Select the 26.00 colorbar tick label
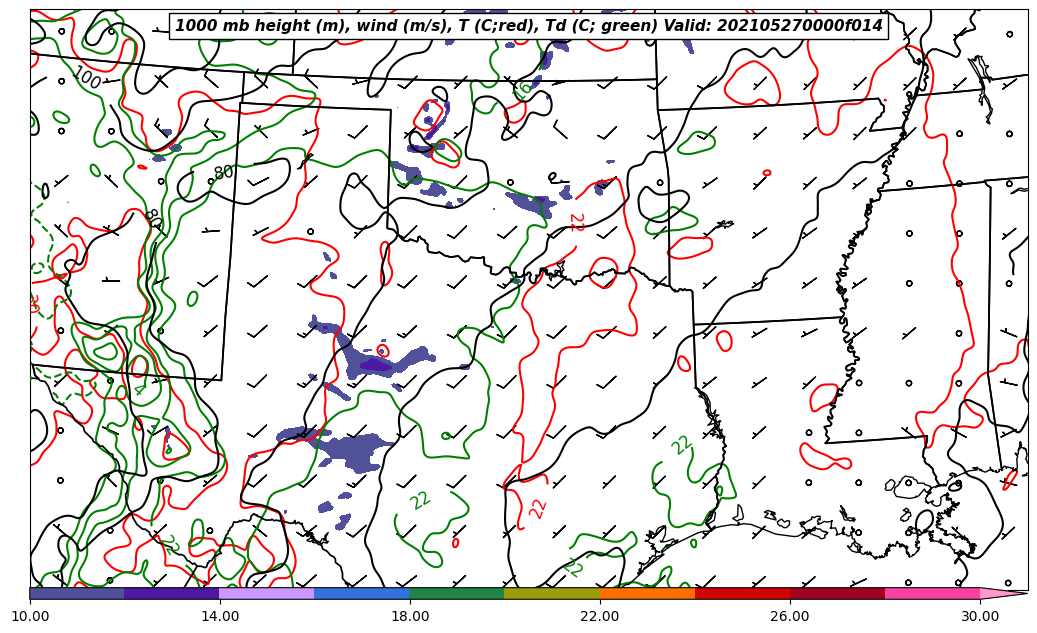The image size is (1037, 633). [790, 616]
